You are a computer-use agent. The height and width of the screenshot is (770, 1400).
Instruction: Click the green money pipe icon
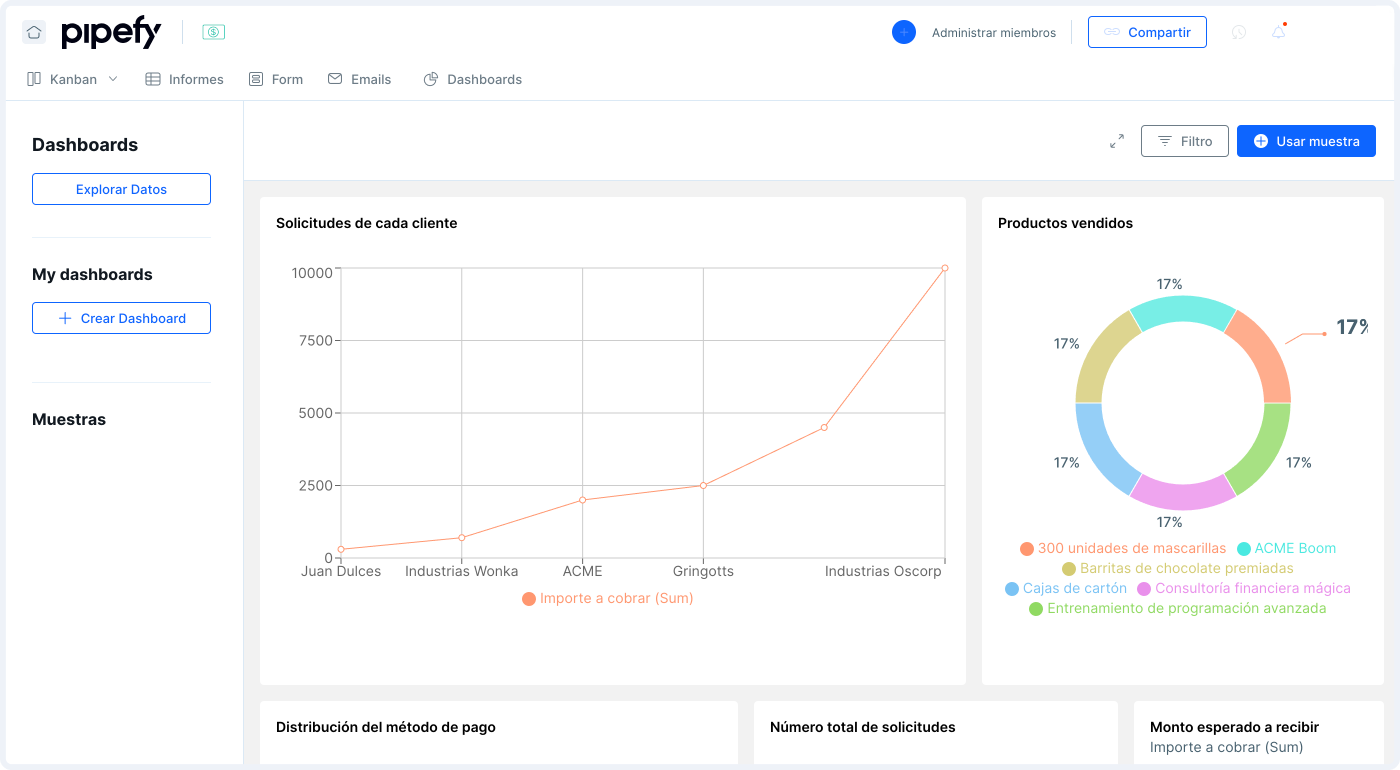[x=213, y=32]
